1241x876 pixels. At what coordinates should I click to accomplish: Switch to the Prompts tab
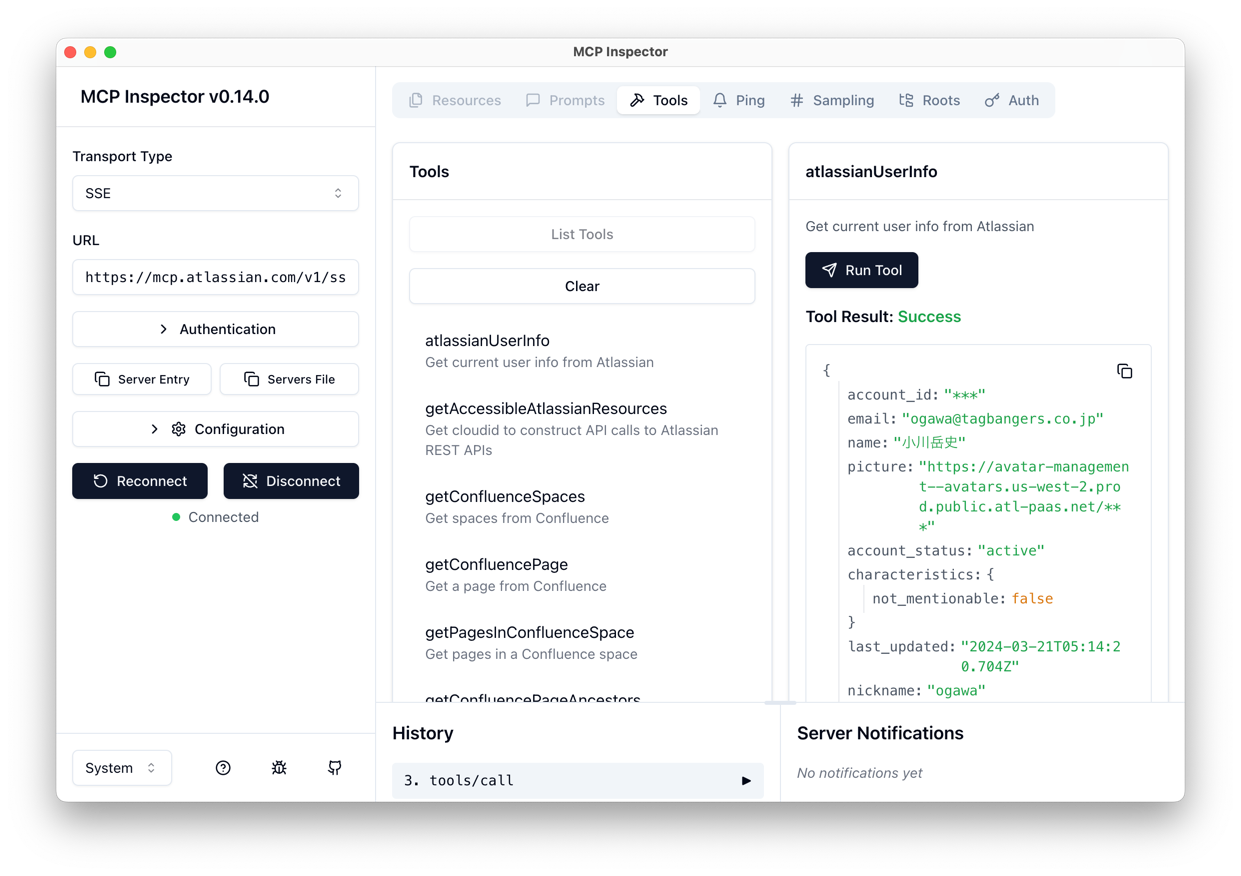[565, 100]
